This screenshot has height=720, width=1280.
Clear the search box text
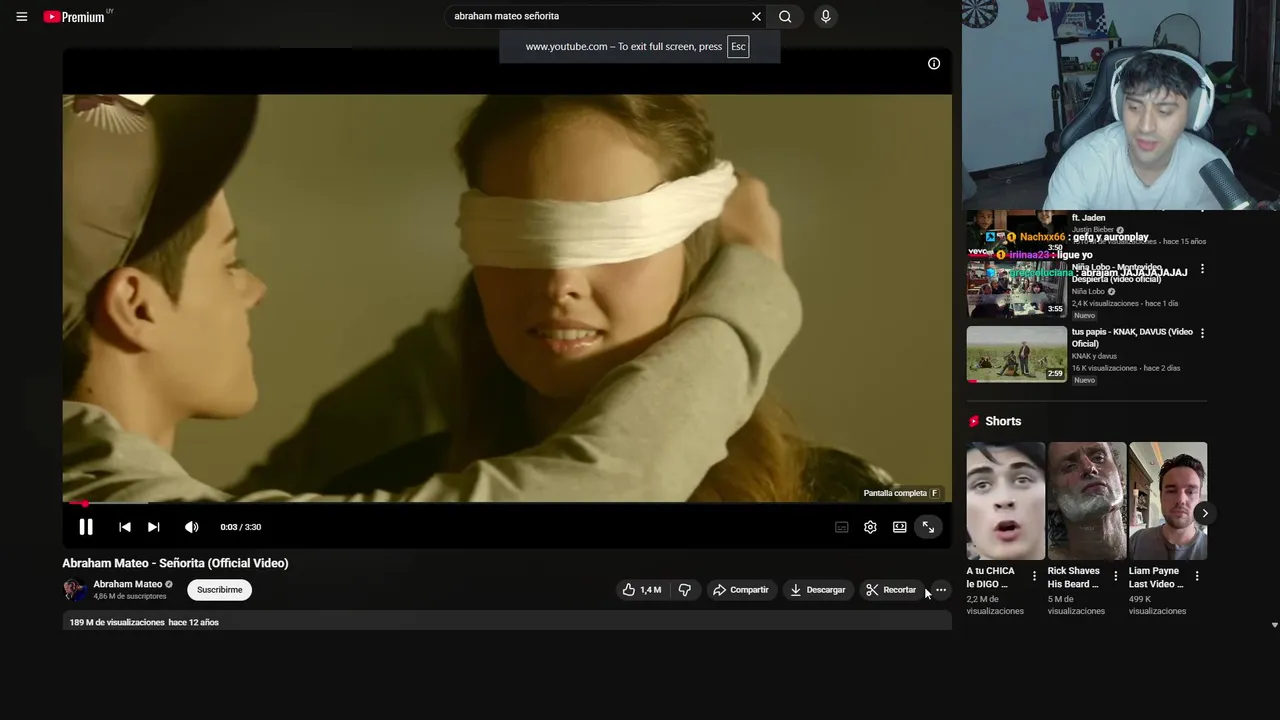click(756, 16)
